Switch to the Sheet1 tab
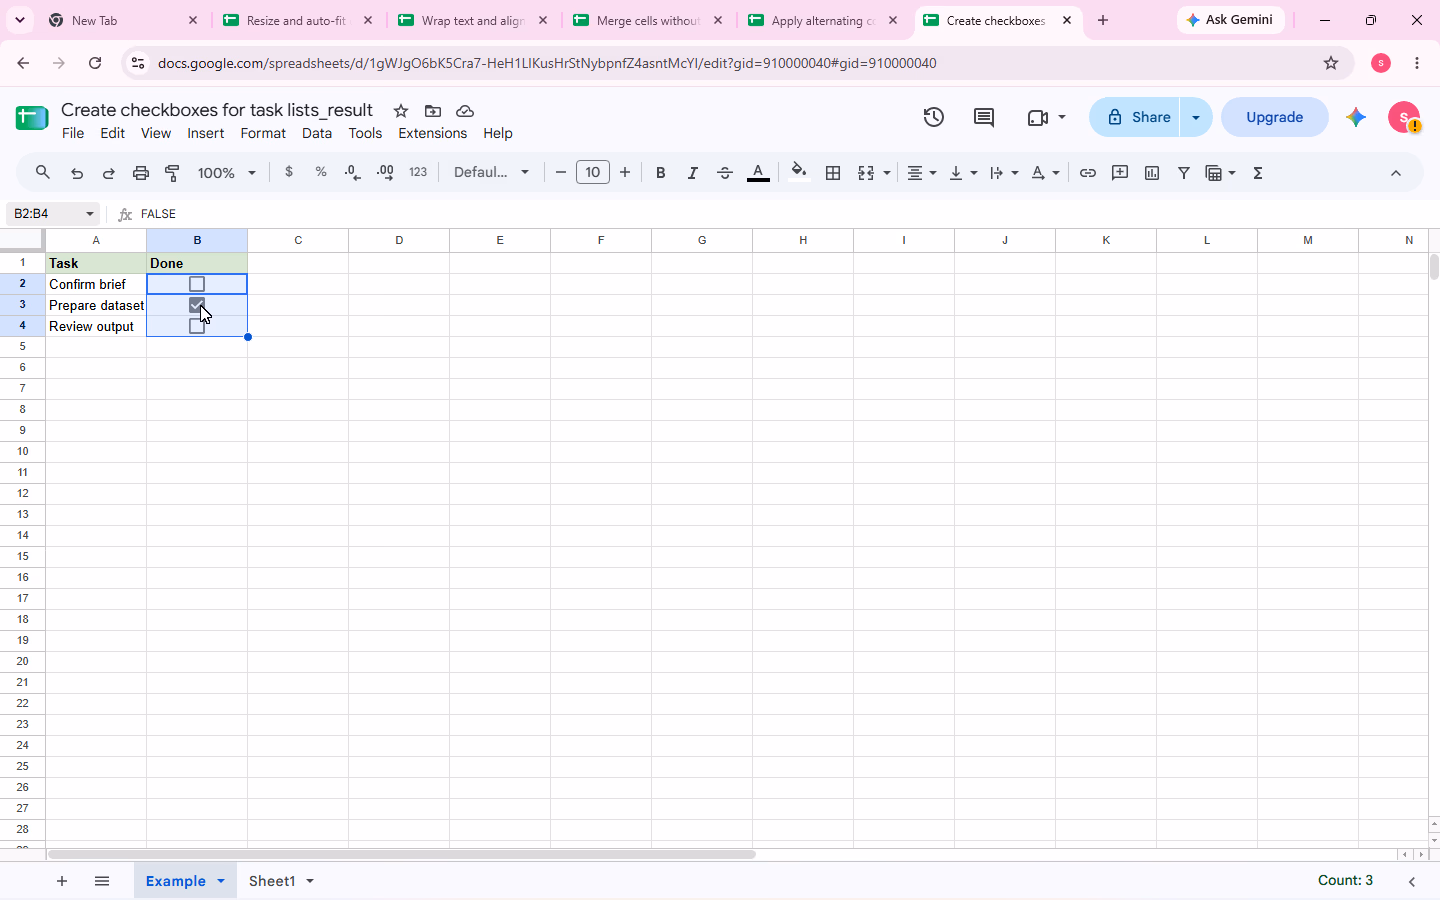Image resolution: width=1440 pixels, height=900 pixels. pyautogui.click(x=272, y=881)
